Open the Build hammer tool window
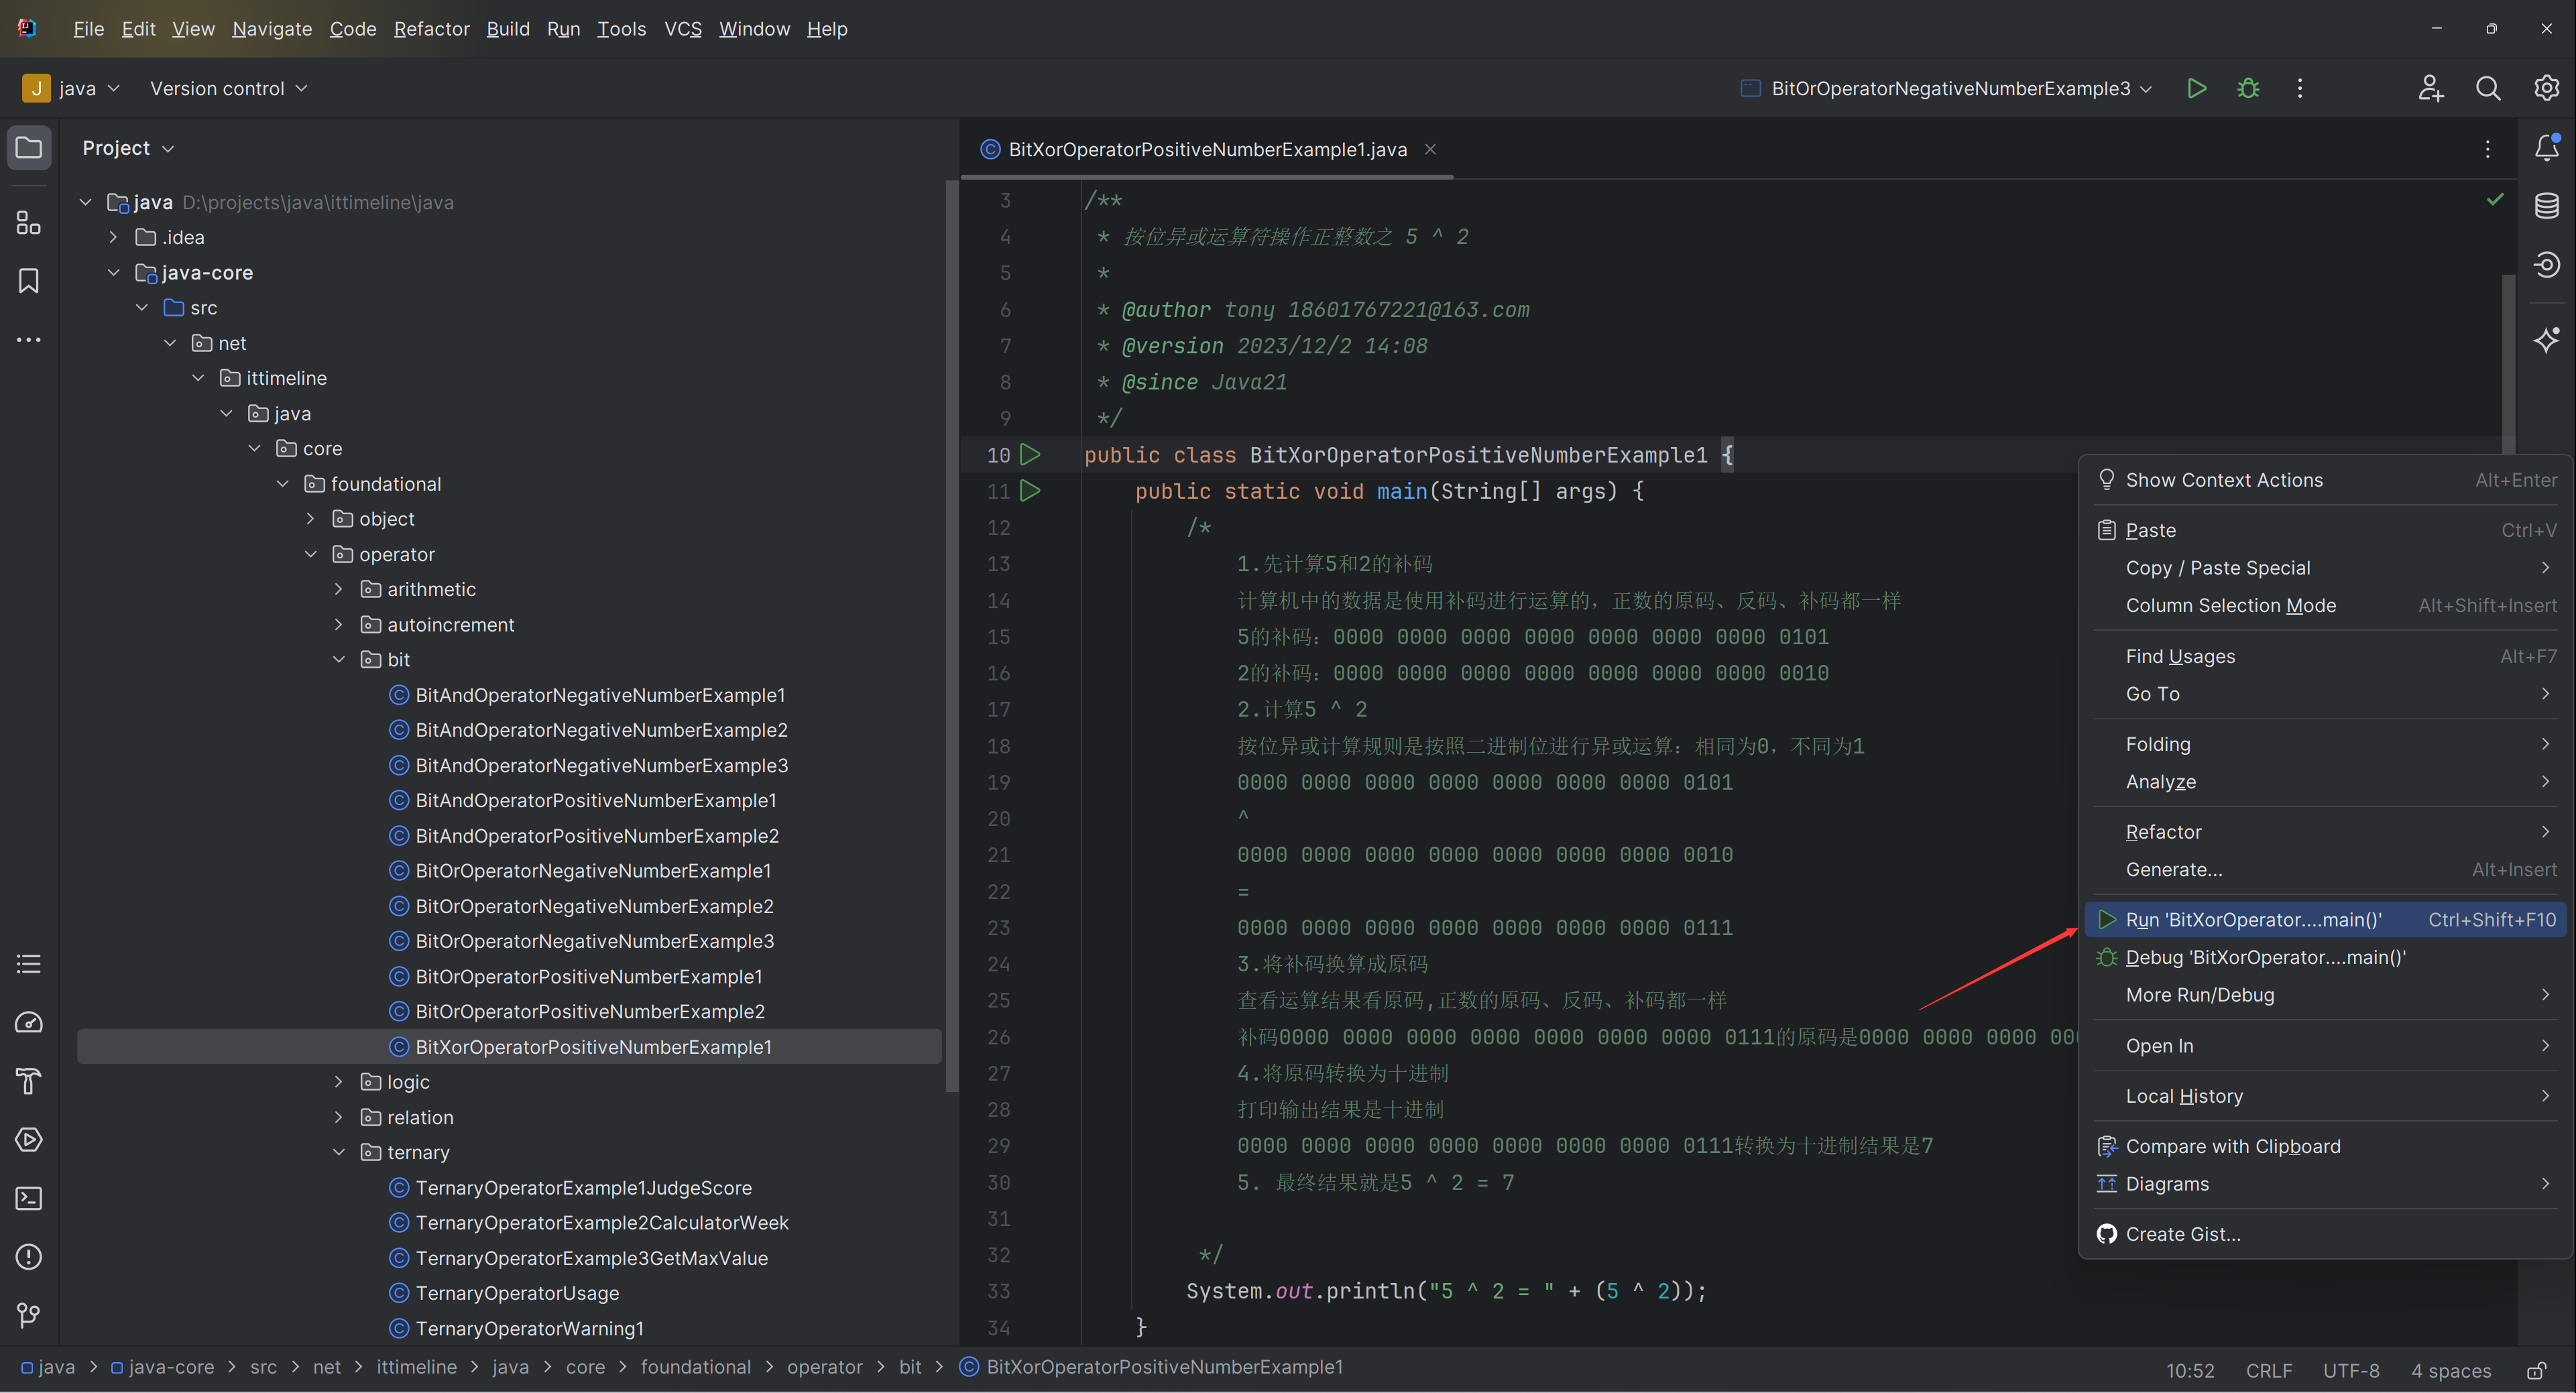Image resolution: width=2576 pixels, height=1393 pixels. (29, 1081)
